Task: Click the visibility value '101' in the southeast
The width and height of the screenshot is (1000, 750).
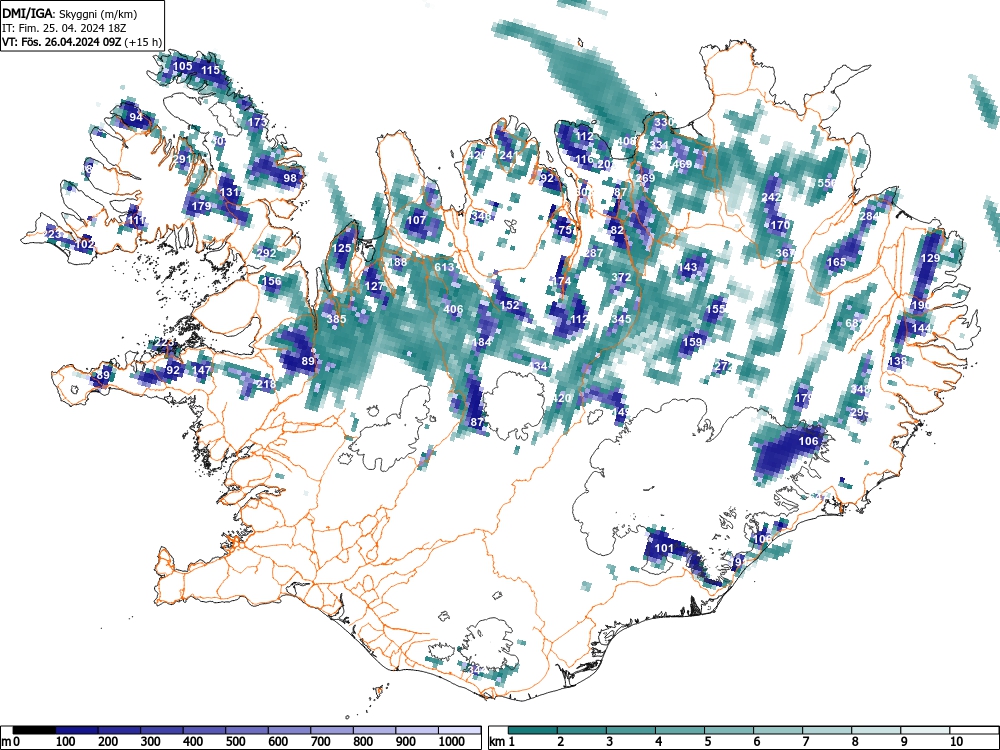Action: tap(664, 548)
